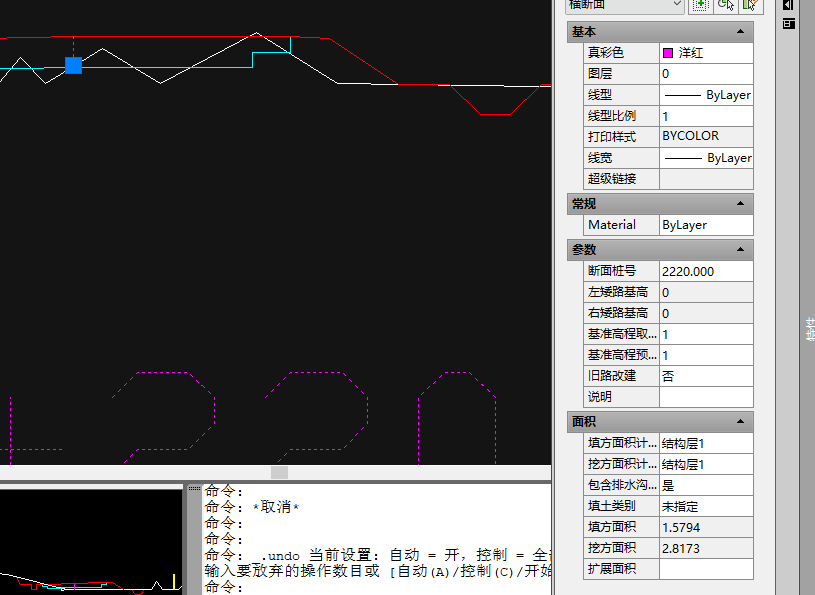Open the palette properties menu icon
815x595 pixels.
tap(788, 24)
